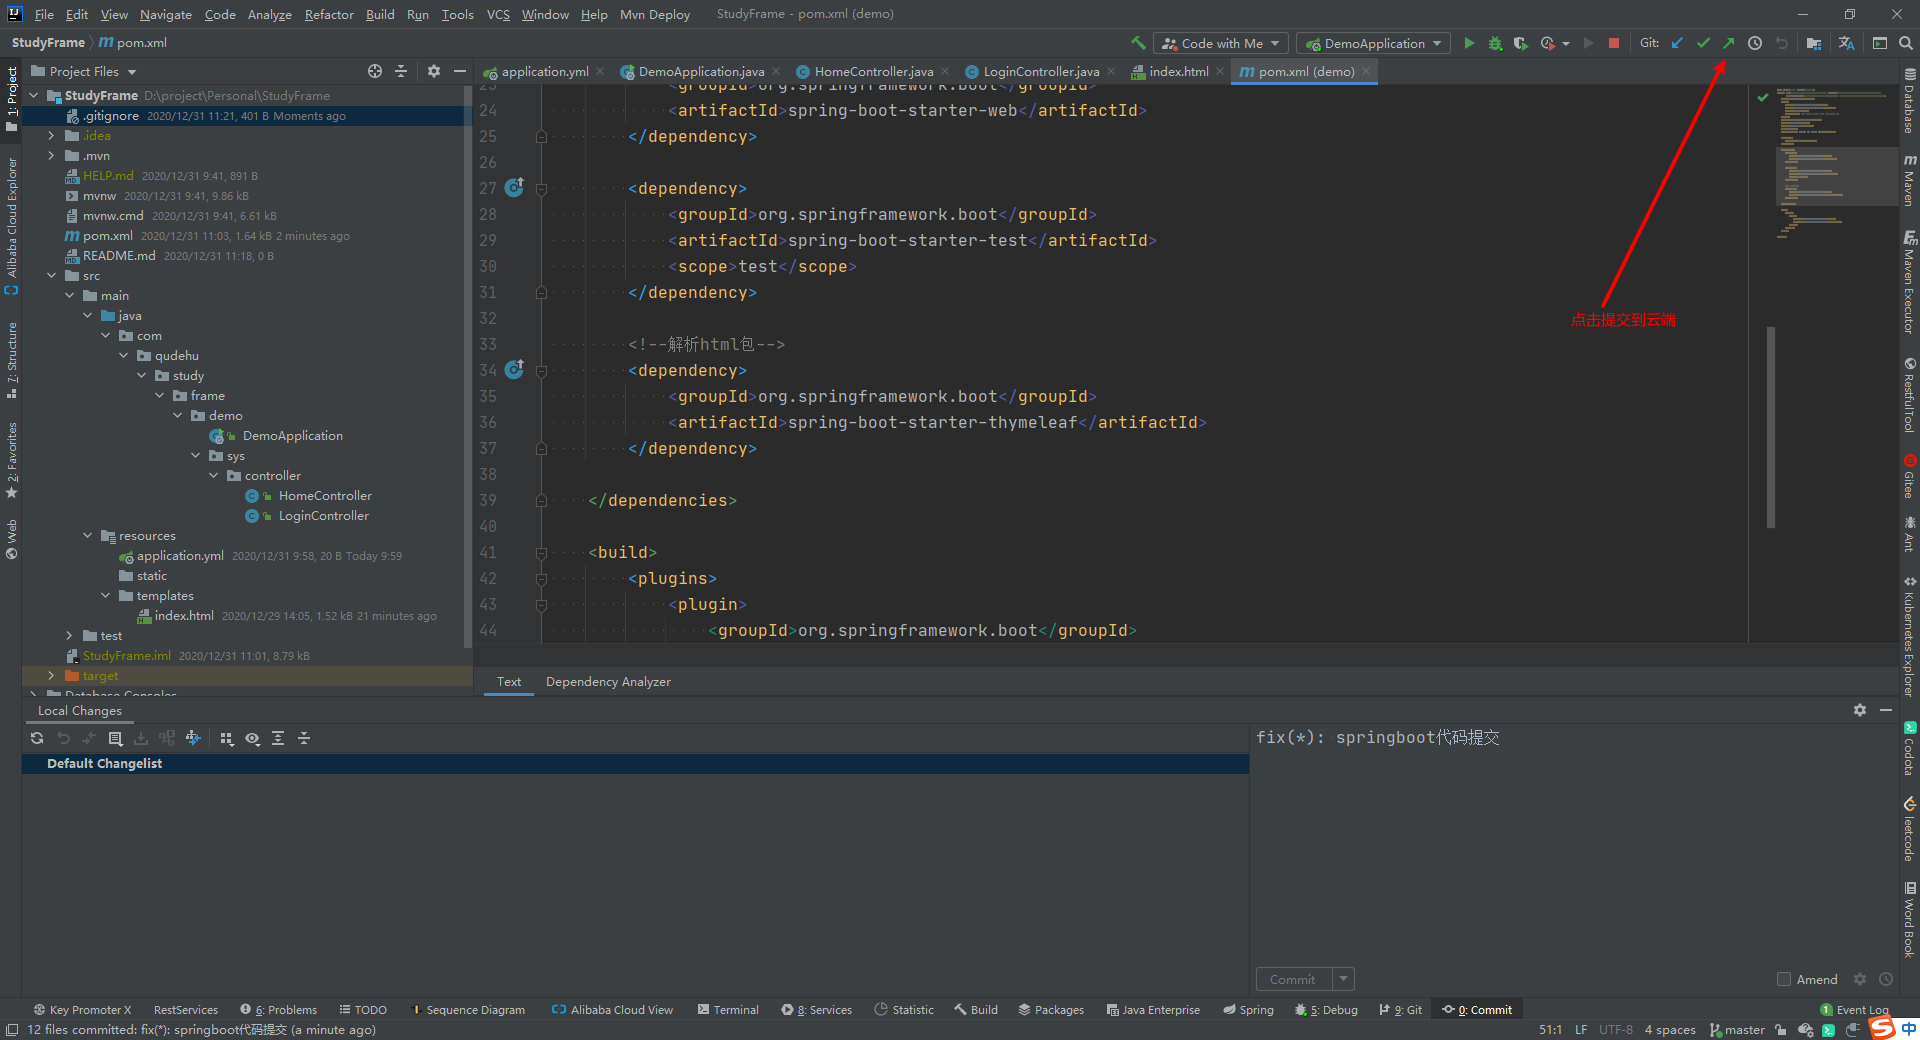The width and height of the screenshot is (1920, 1040).
Task: Refresh the Local Changes list
Action: pos(37,738)
